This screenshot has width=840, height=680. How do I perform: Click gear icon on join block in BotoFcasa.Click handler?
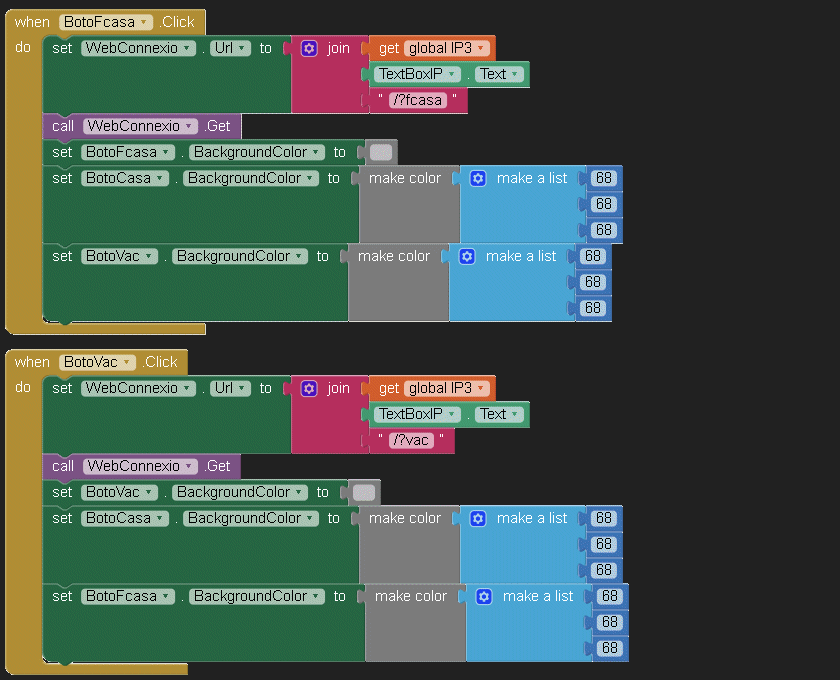[x=309, y=48]
